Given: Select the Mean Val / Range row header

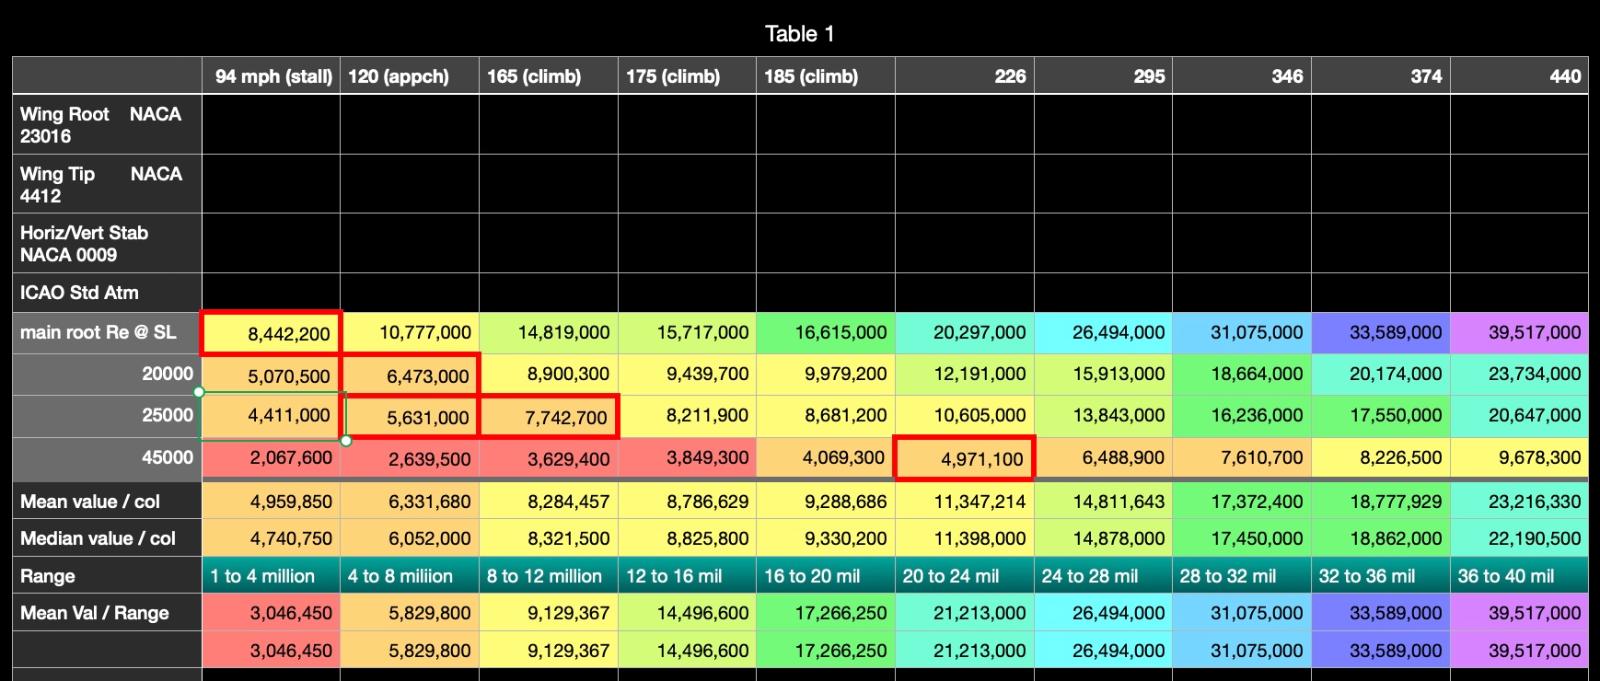Looking at the screenshot, I should pyautogui.click(x=107, y=613).
